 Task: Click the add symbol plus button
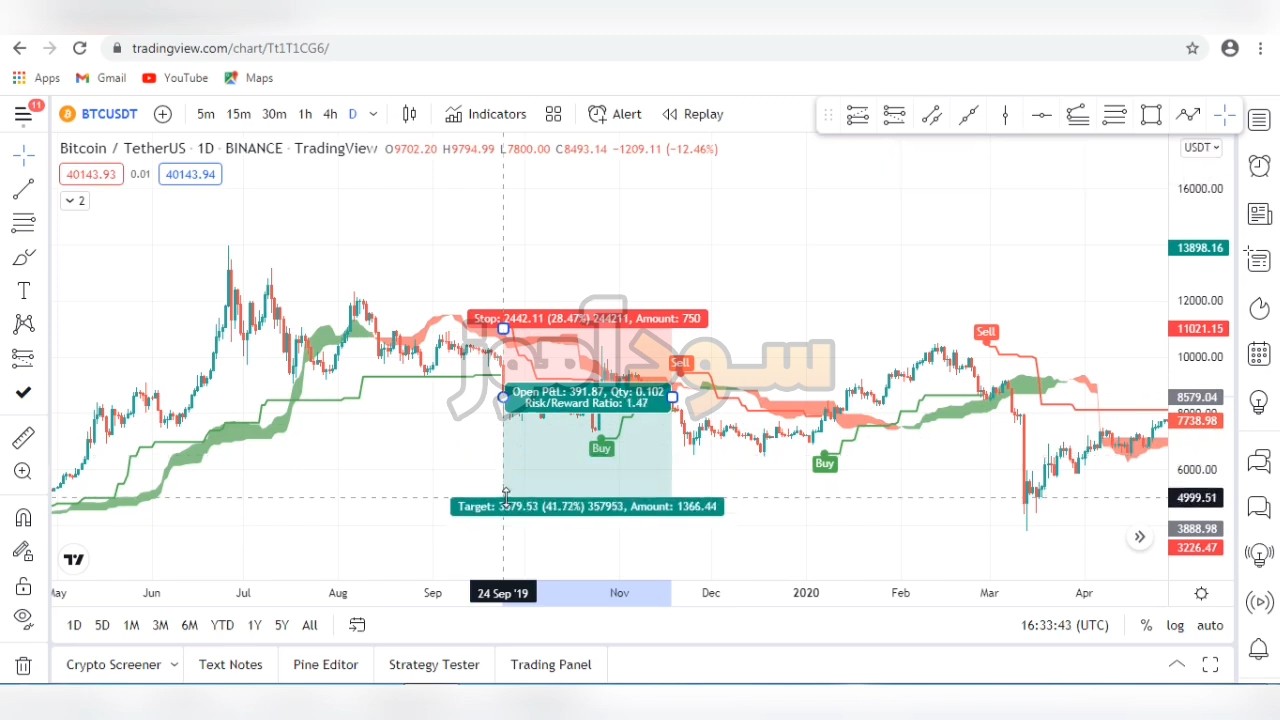click(x=163, y=114)
